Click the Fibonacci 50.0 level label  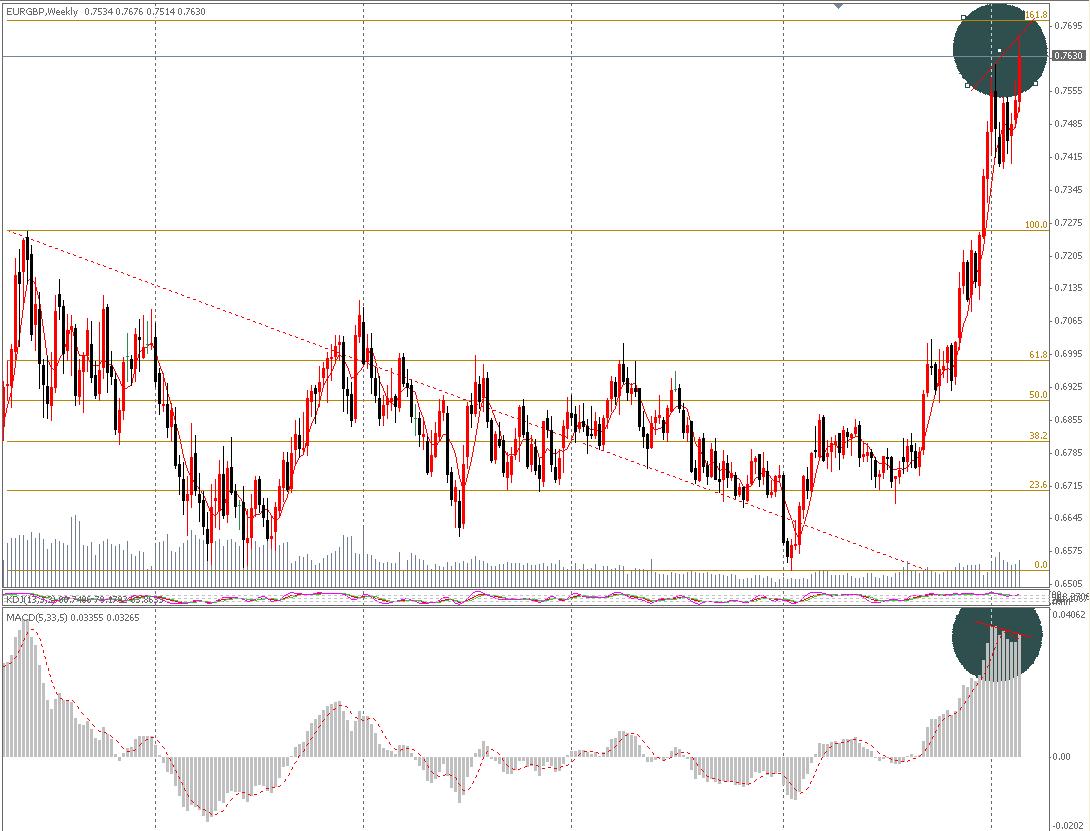(1038, 395)
